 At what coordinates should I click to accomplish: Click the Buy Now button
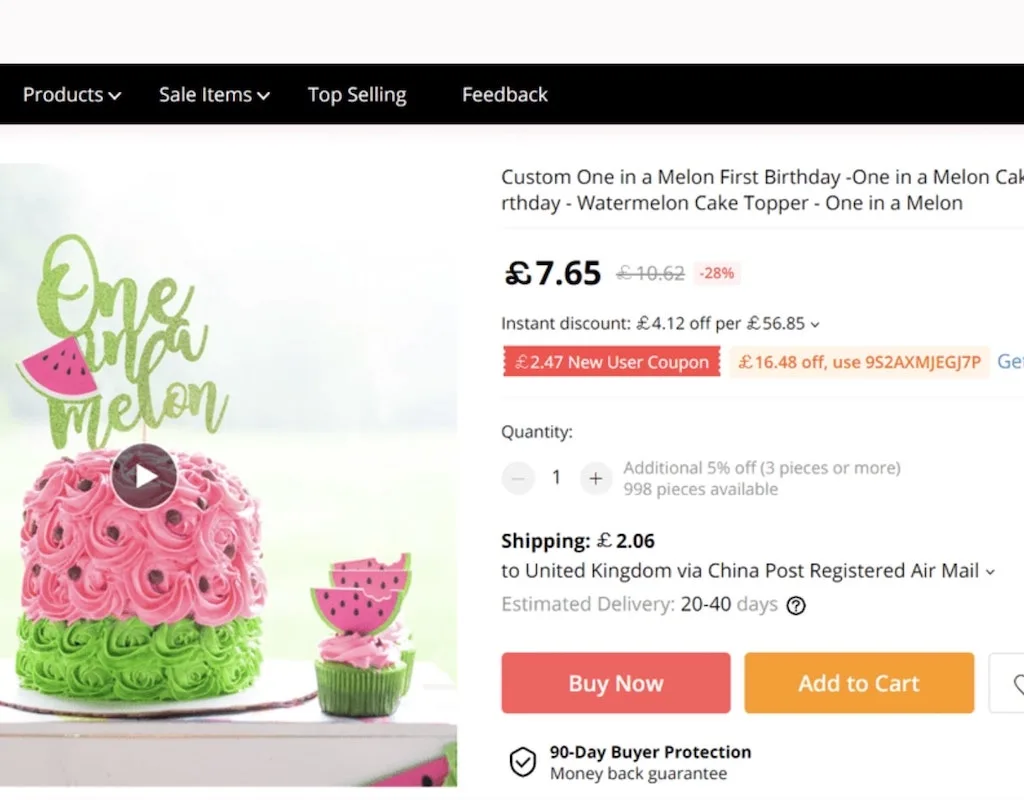pyautogui.click(x=616, y=683)
